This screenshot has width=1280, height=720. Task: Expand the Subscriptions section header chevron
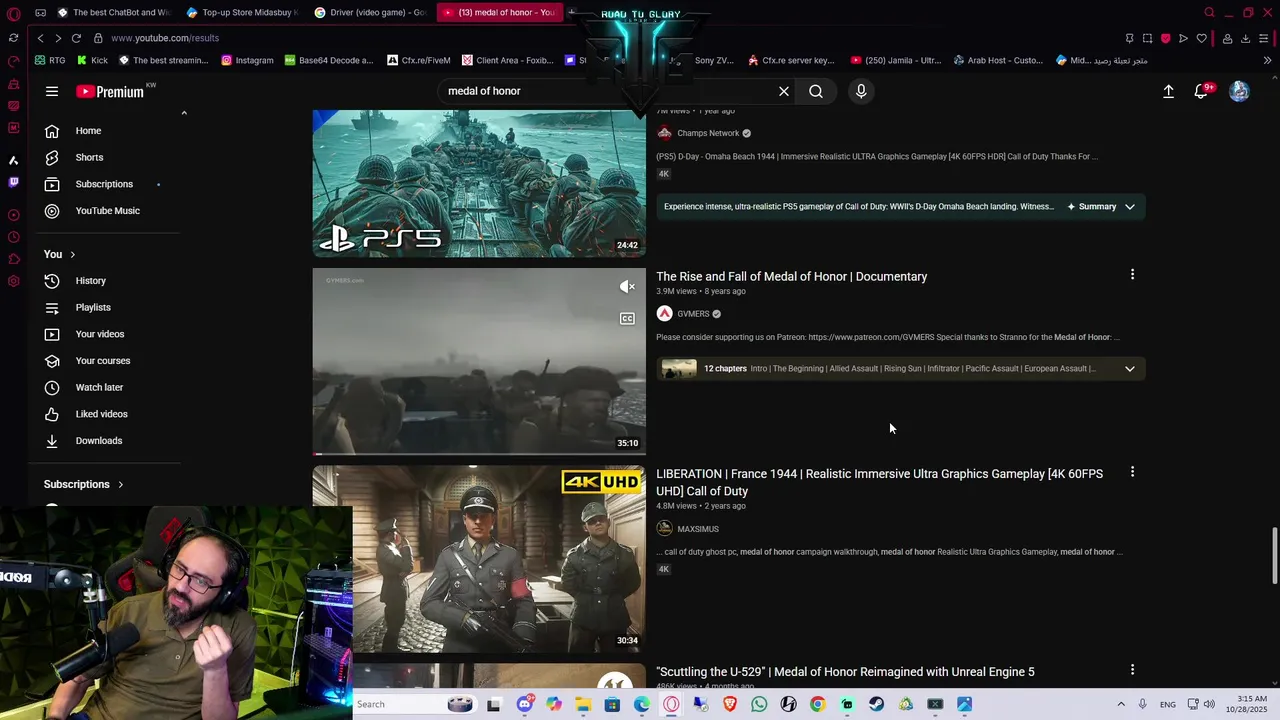pos(121,484)
